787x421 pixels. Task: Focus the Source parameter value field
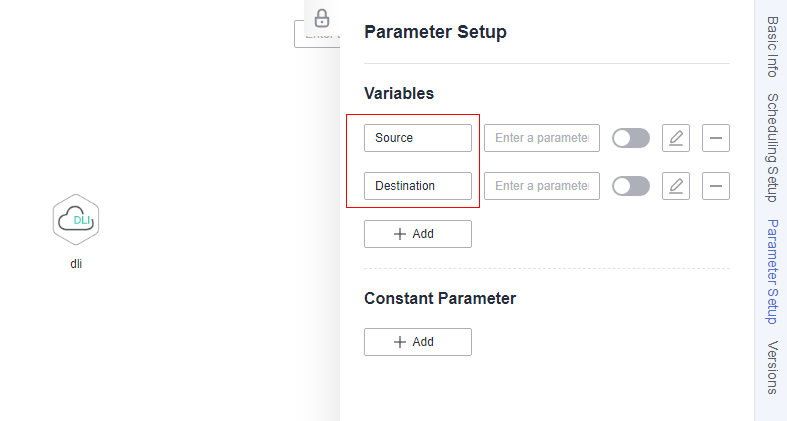[x=541, y=138]
